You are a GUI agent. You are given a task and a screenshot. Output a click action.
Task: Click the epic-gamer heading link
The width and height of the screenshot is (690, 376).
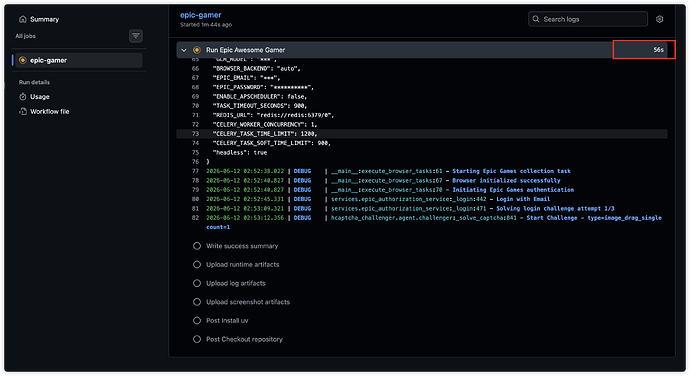point(201,15)
